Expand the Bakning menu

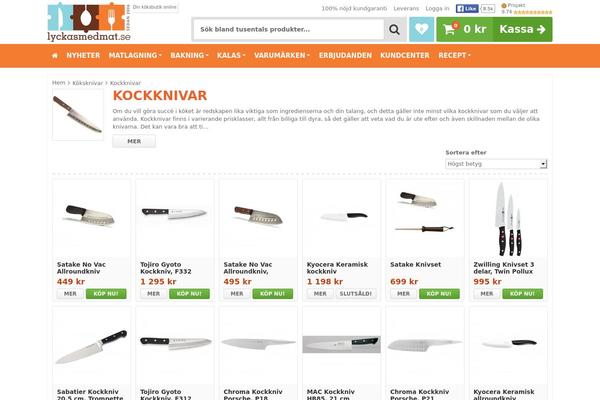click(x=189, y=56)
